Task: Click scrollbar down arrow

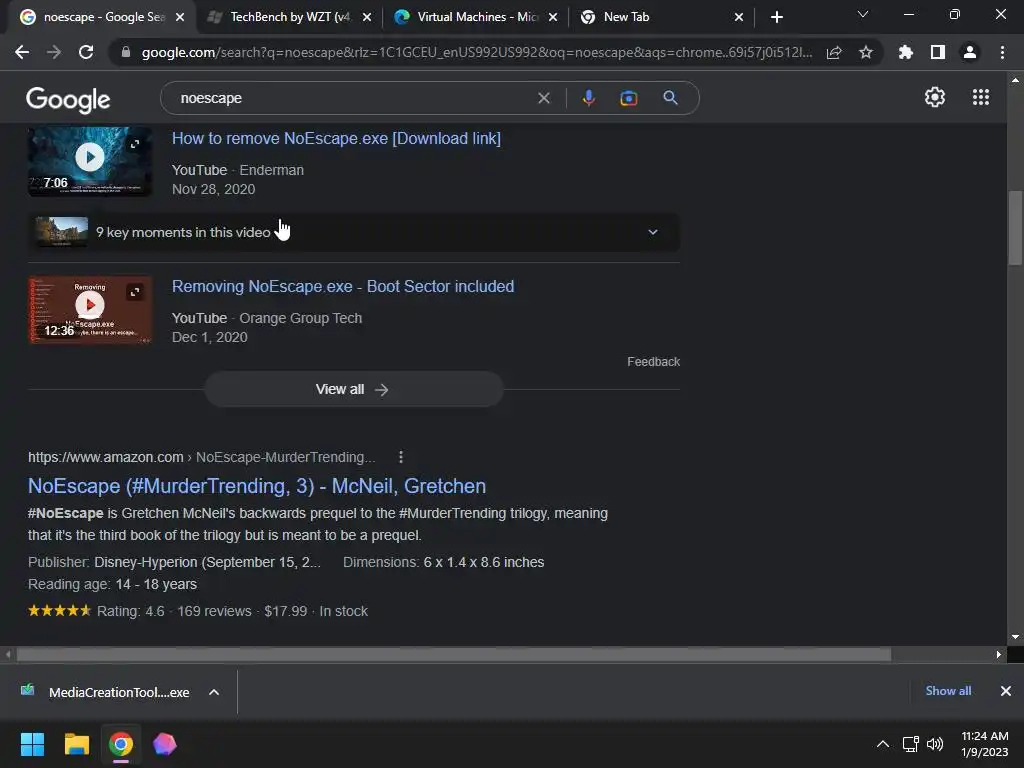Action: click(x=1015, y=637)
